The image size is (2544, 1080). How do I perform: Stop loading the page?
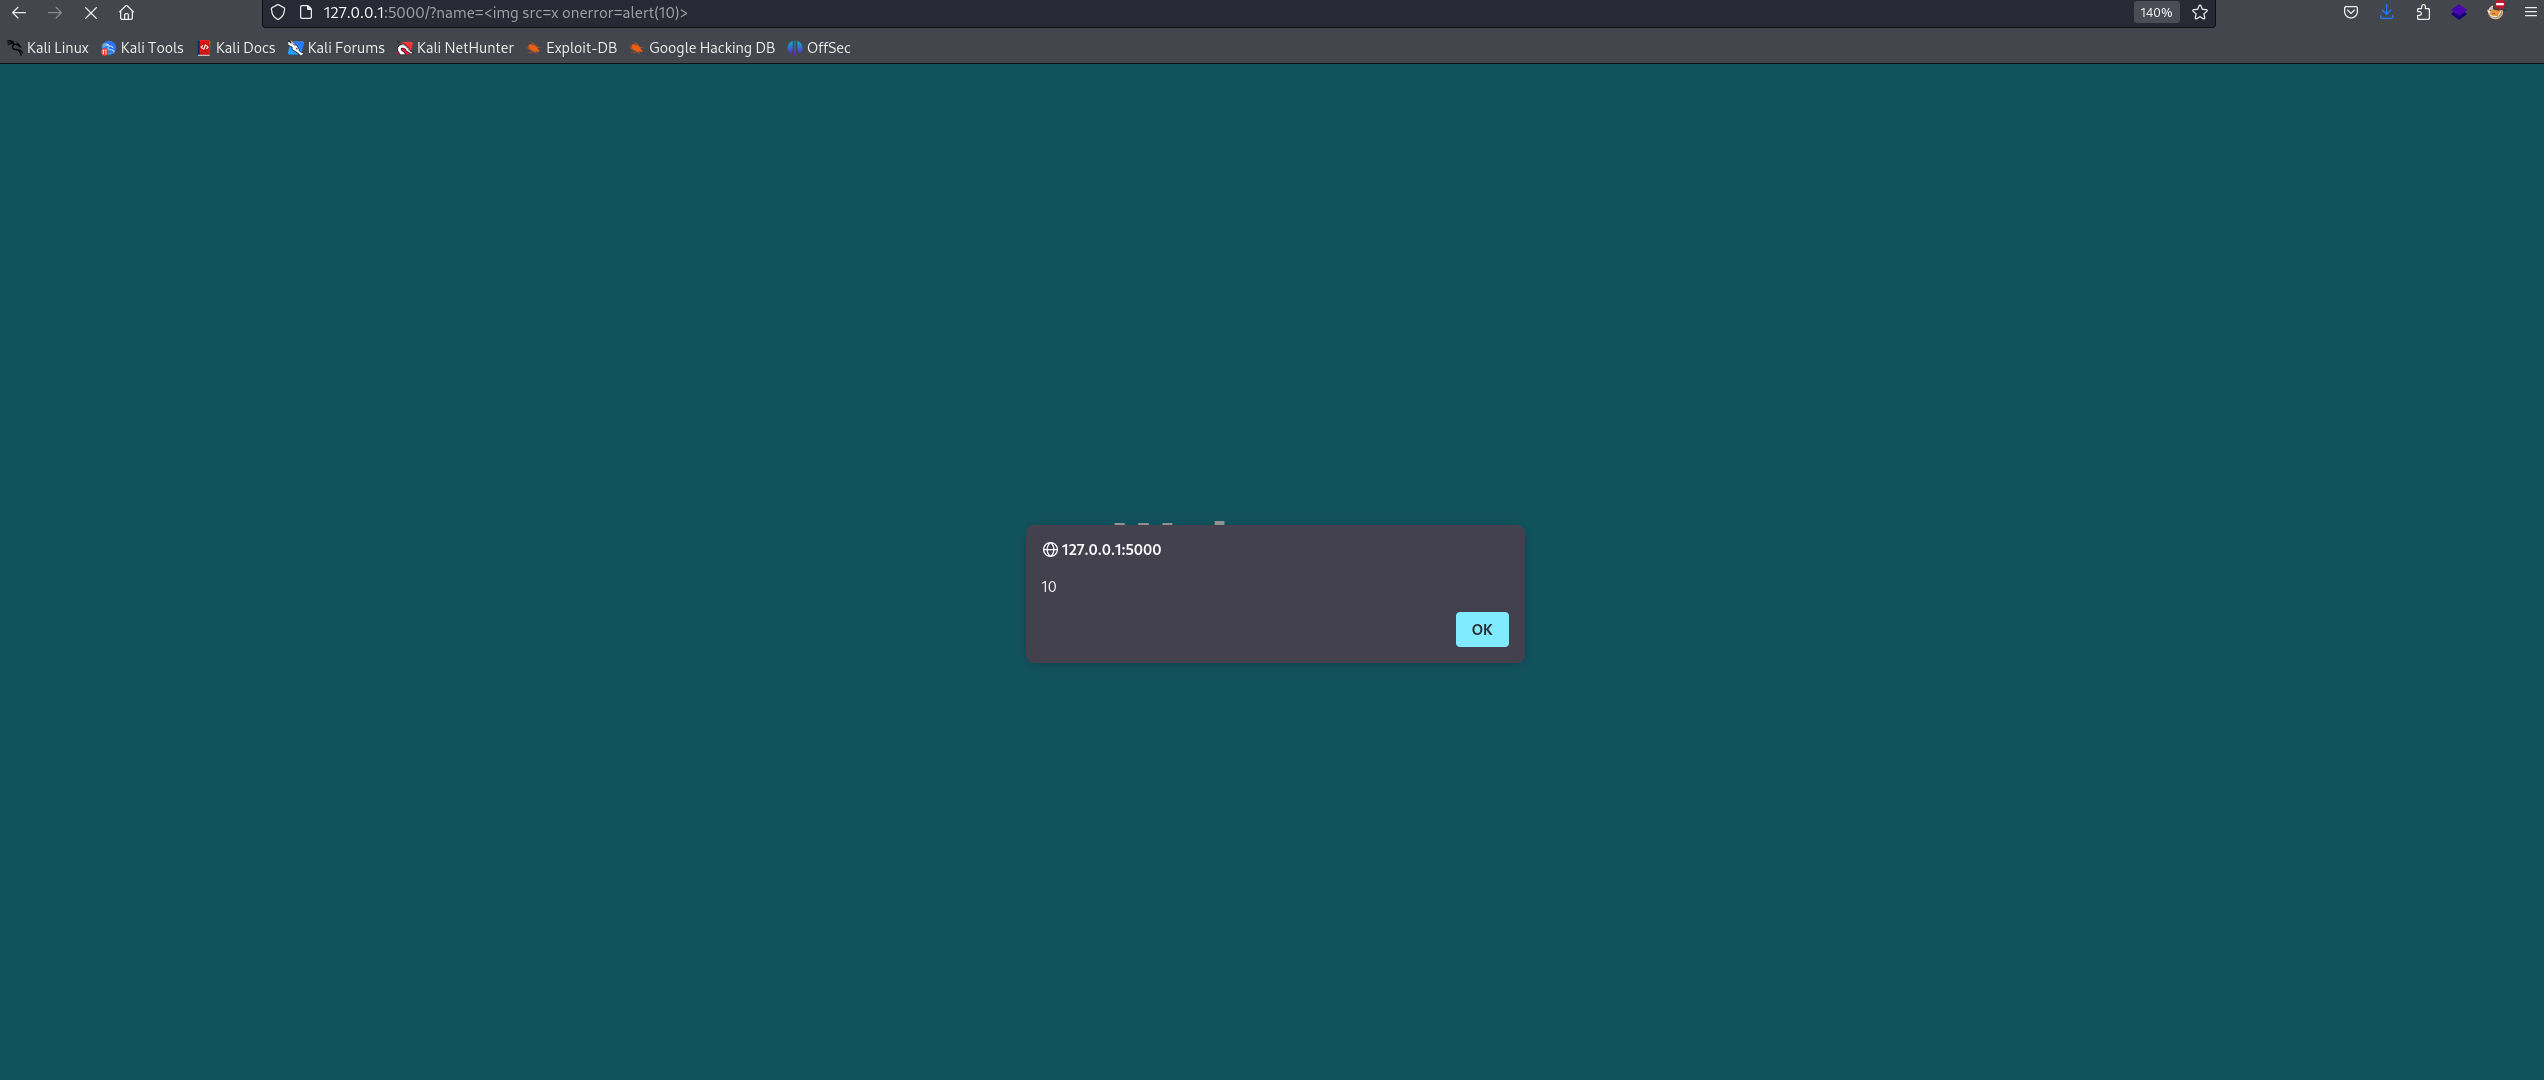91,13
